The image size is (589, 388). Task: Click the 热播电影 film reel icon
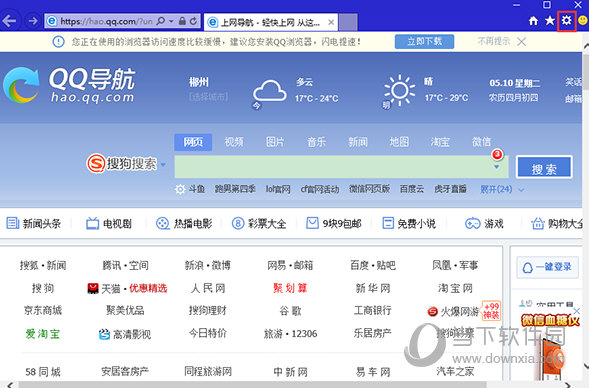163,223
